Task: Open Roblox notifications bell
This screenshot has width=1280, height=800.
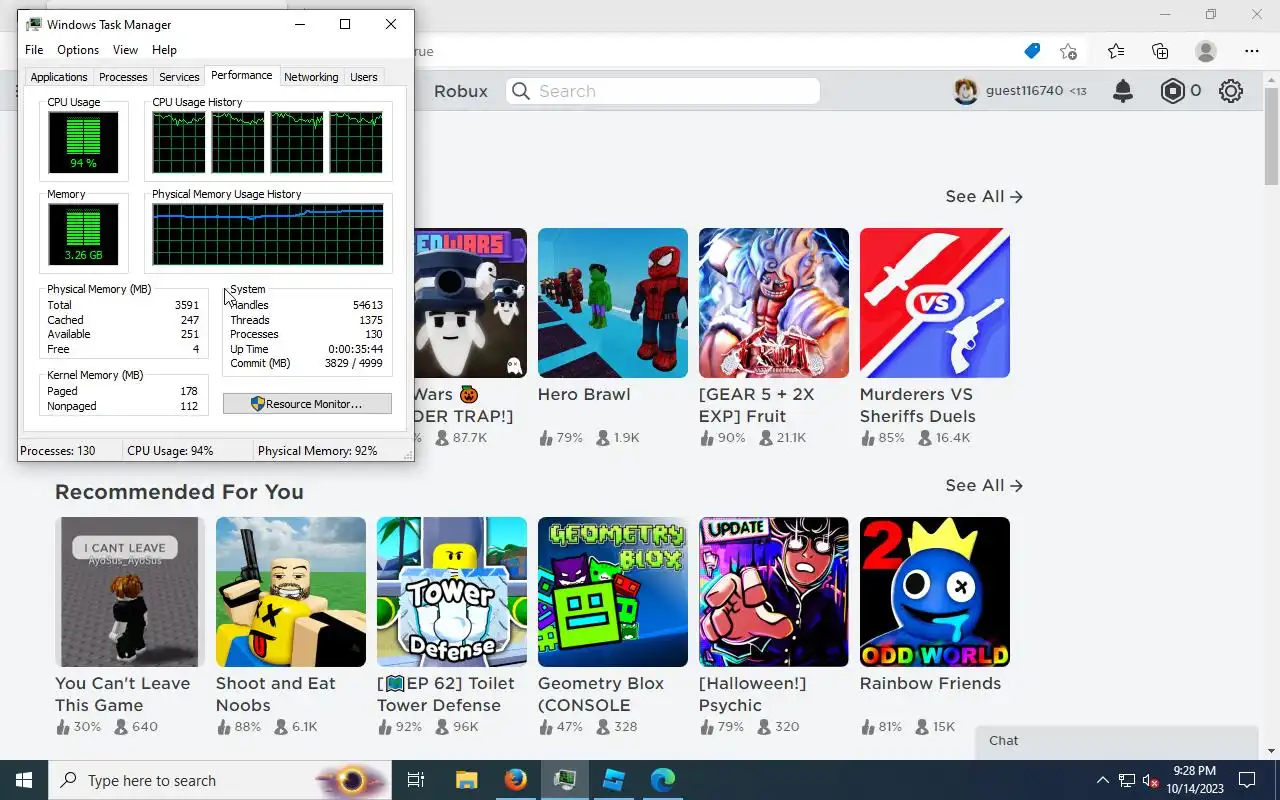Action: (x=1123, y=91)
